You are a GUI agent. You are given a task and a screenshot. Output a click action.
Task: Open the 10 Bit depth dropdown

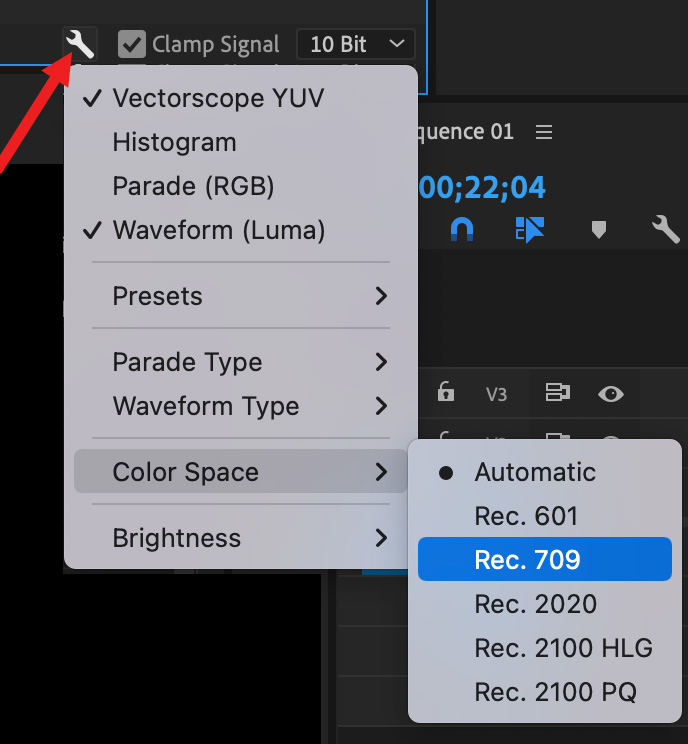pos(355,44)
